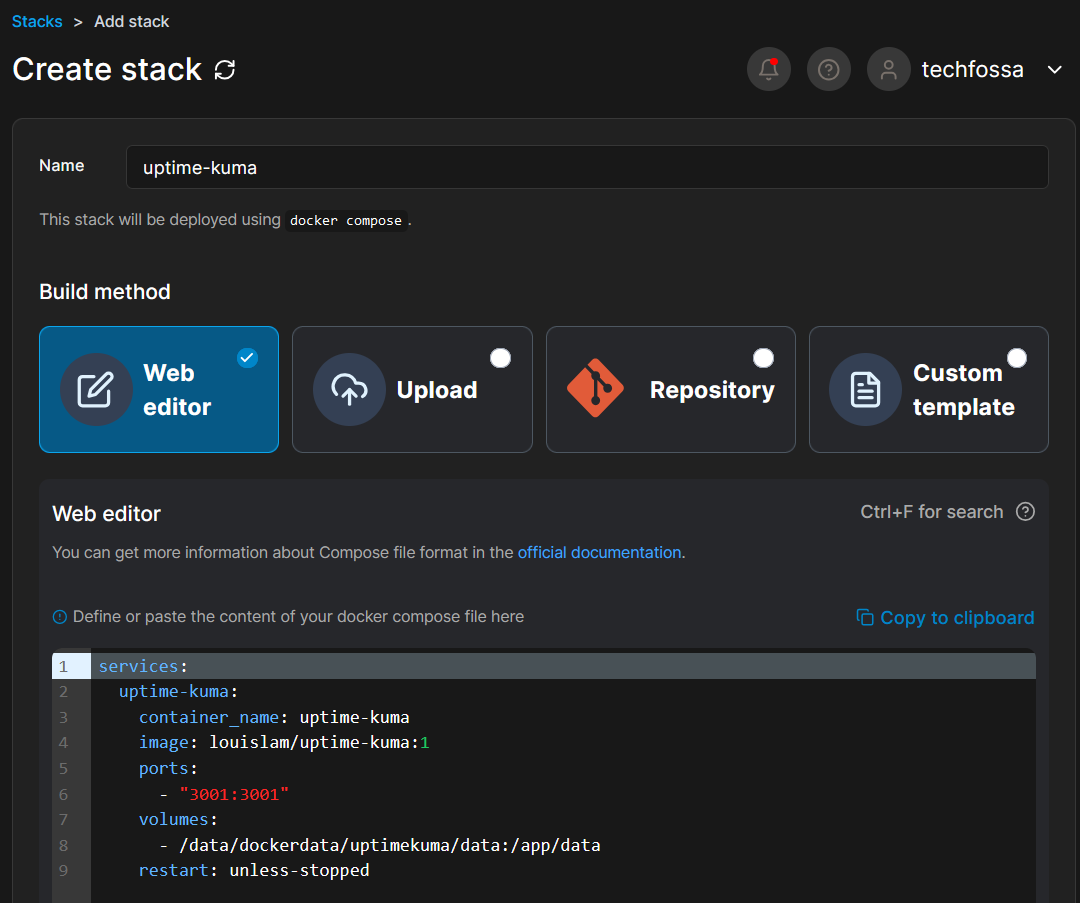1080x903 pixels.
Task: Open the help question mark icon
Action: pyautogui.click(x=828, y=70)
